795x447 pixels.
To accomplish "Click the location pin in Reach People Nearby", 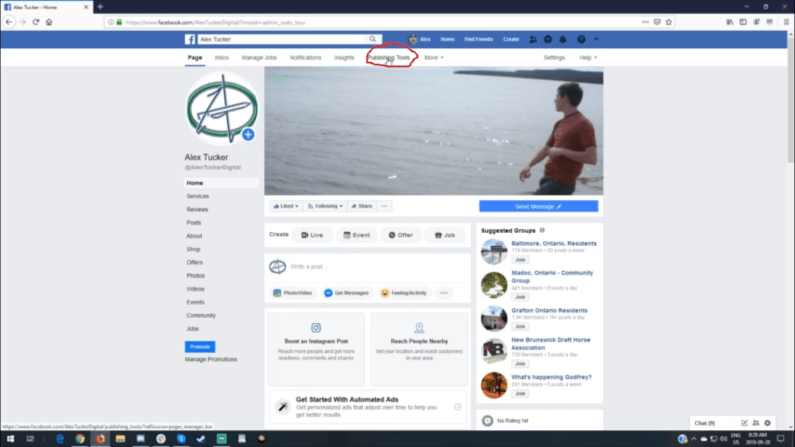I will pyautogui.click(x=419, y=328).
